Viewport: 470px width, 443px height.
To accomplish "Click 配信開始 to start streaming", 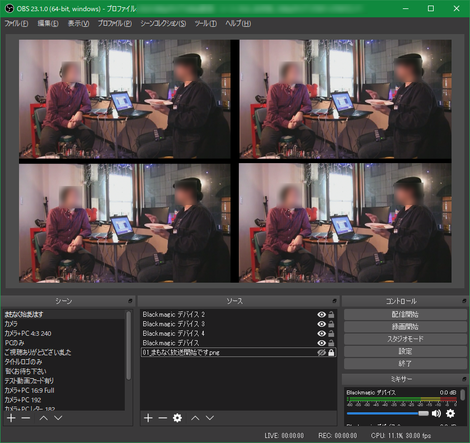I will 405,314.
